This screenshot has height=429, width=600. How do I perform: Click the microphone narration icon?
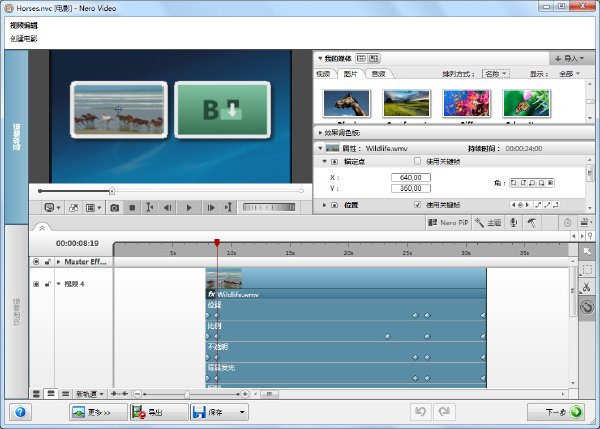[514, 222]
